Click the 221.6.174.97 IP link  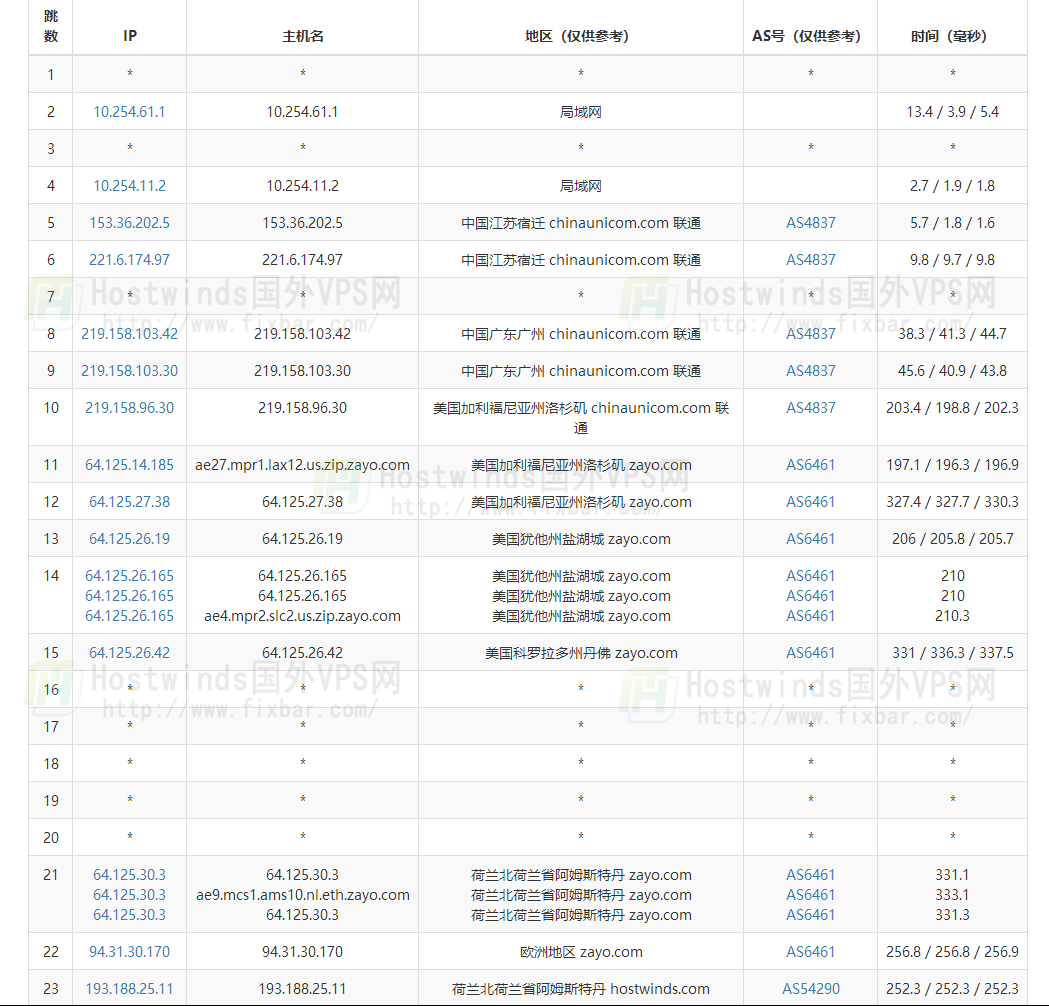[x=129, y=260]
